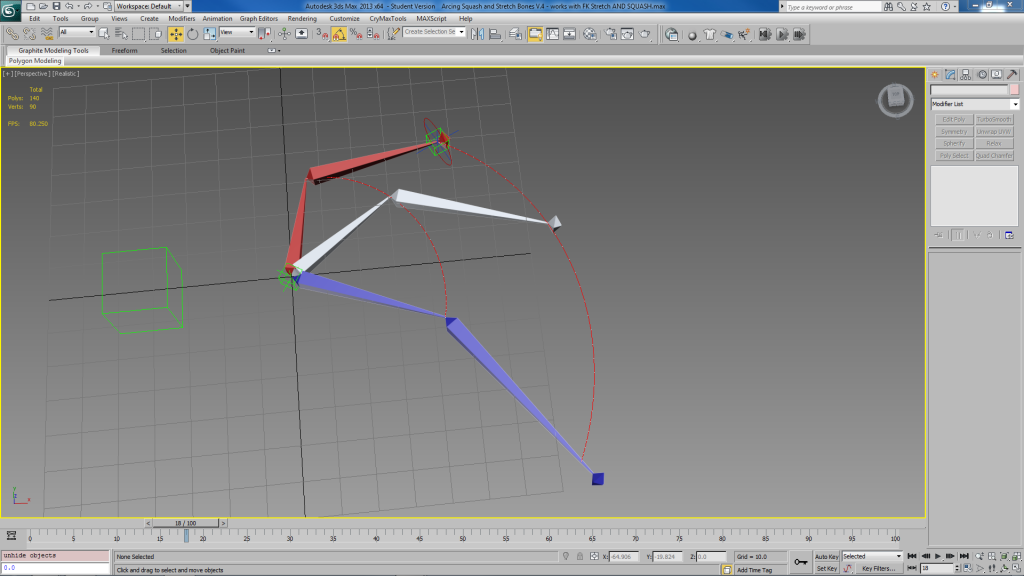Select the Move tool in main toolbar

pos(175,33)
